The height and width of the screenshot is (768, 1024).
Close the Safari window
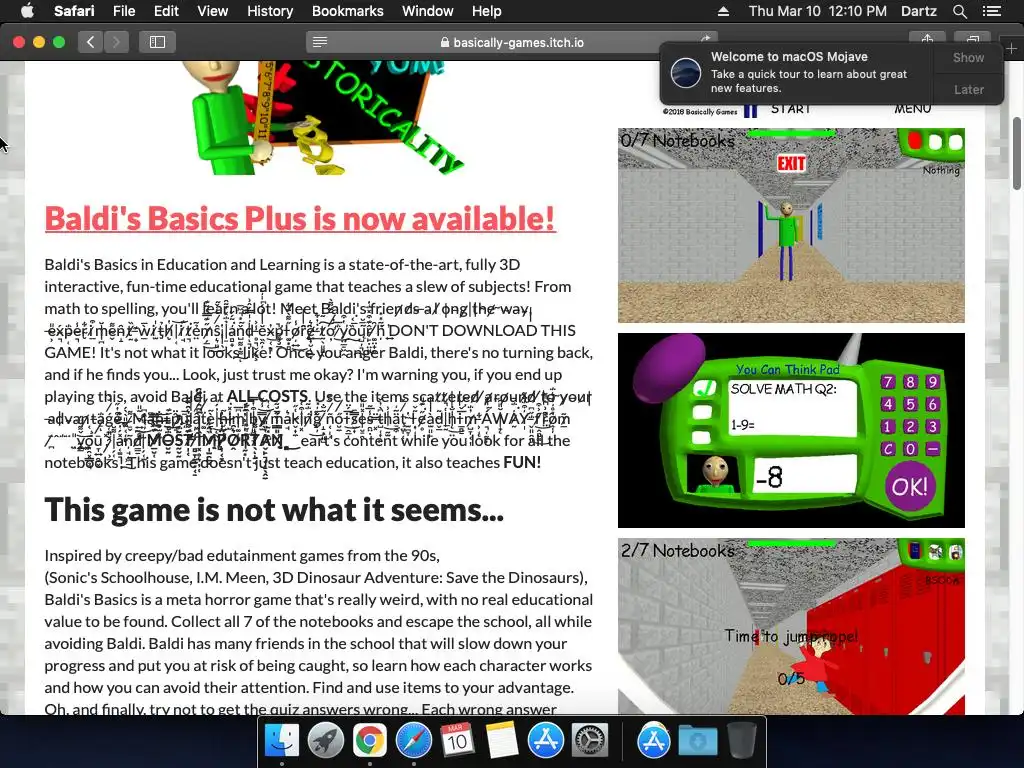[19, 42]
